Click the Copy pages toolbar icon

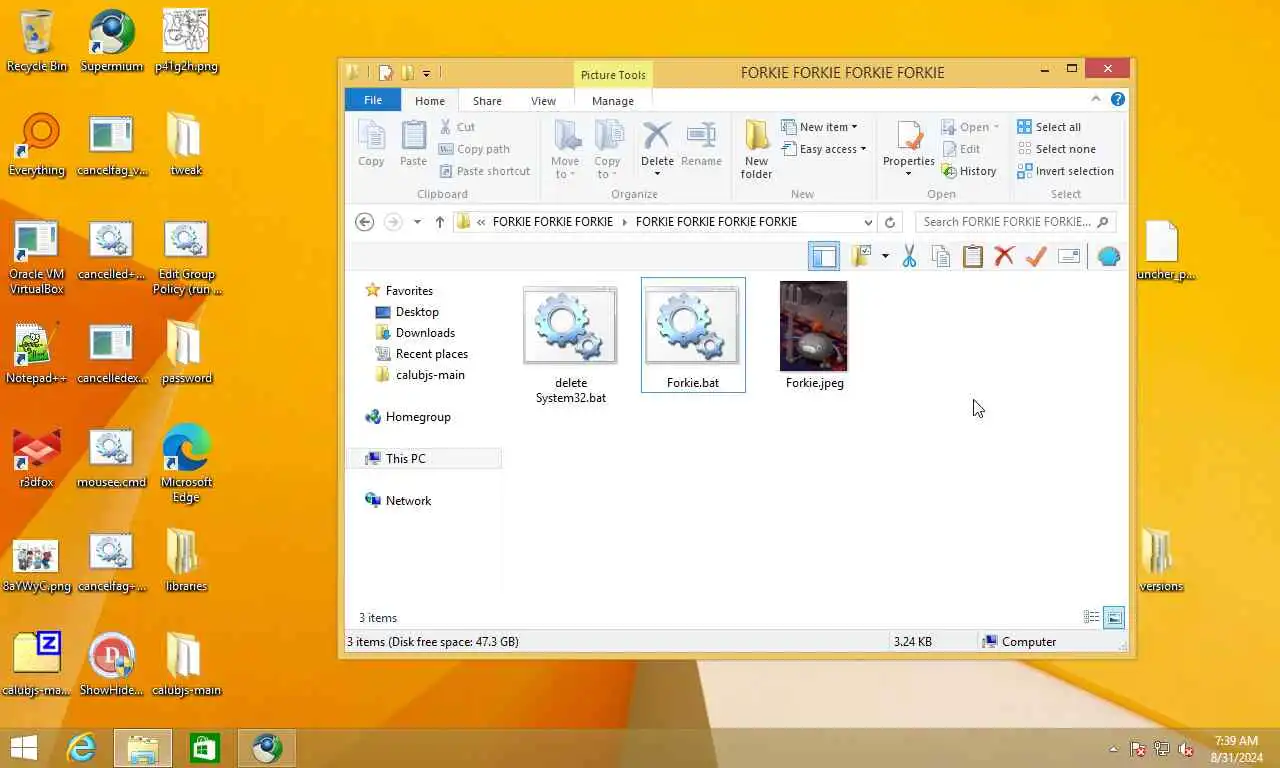click(x=941, y=257)
